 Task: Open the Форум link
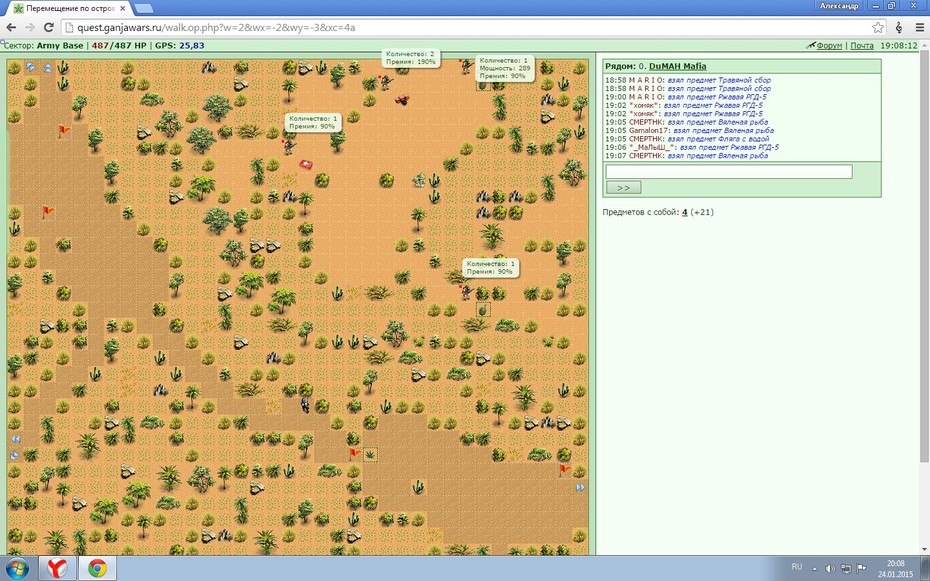coord(829,46)
